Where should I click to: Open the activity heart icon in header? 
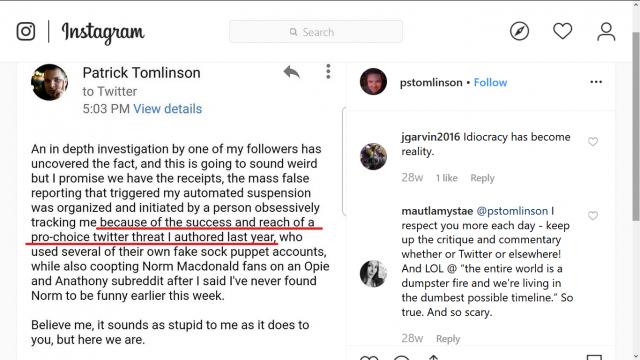pos(562,31)
